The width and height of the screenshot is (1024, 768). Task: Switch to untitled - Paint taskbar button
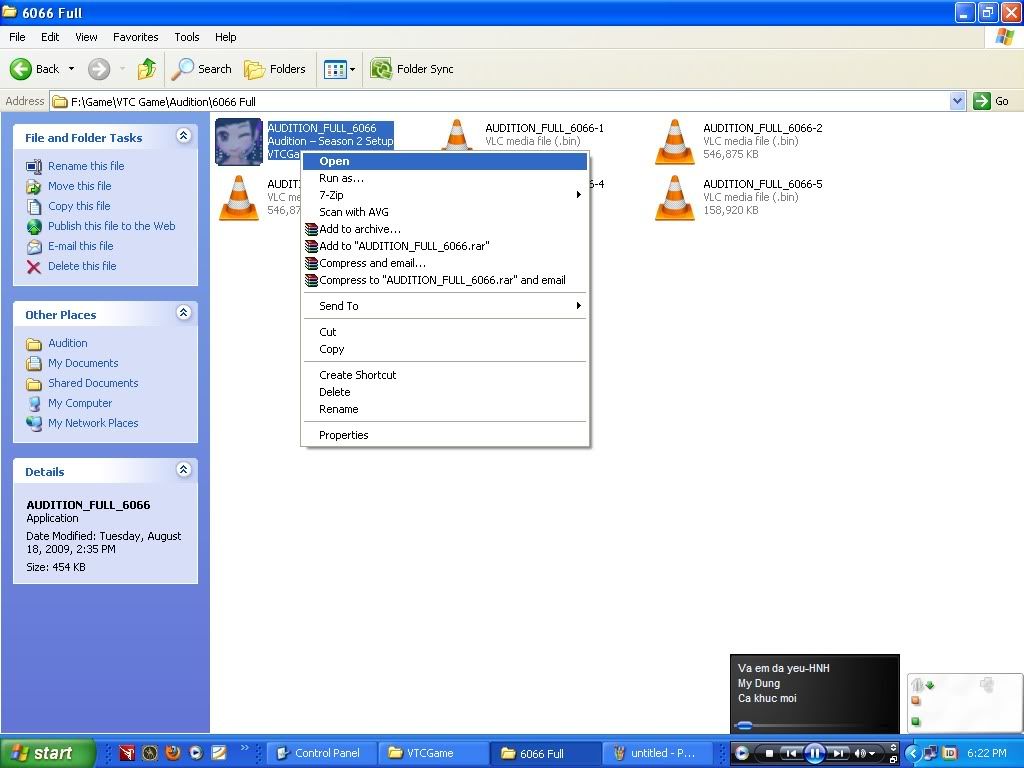pos(657,754)
